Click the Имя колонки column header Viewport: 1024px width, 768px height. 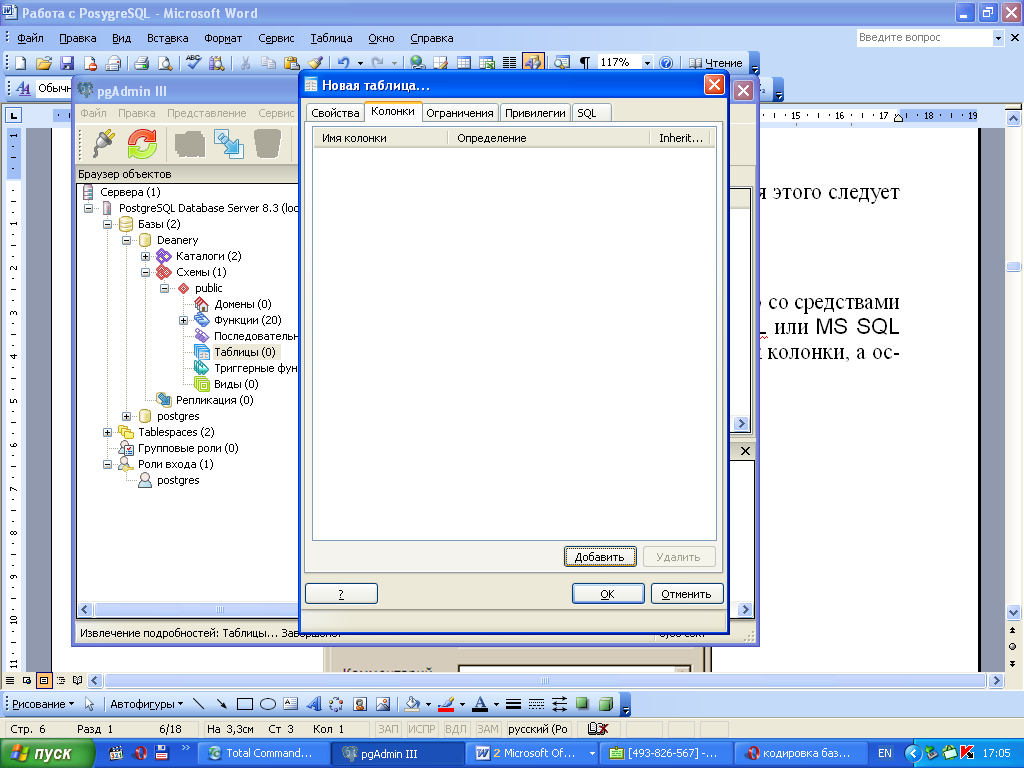pos(380,138)
